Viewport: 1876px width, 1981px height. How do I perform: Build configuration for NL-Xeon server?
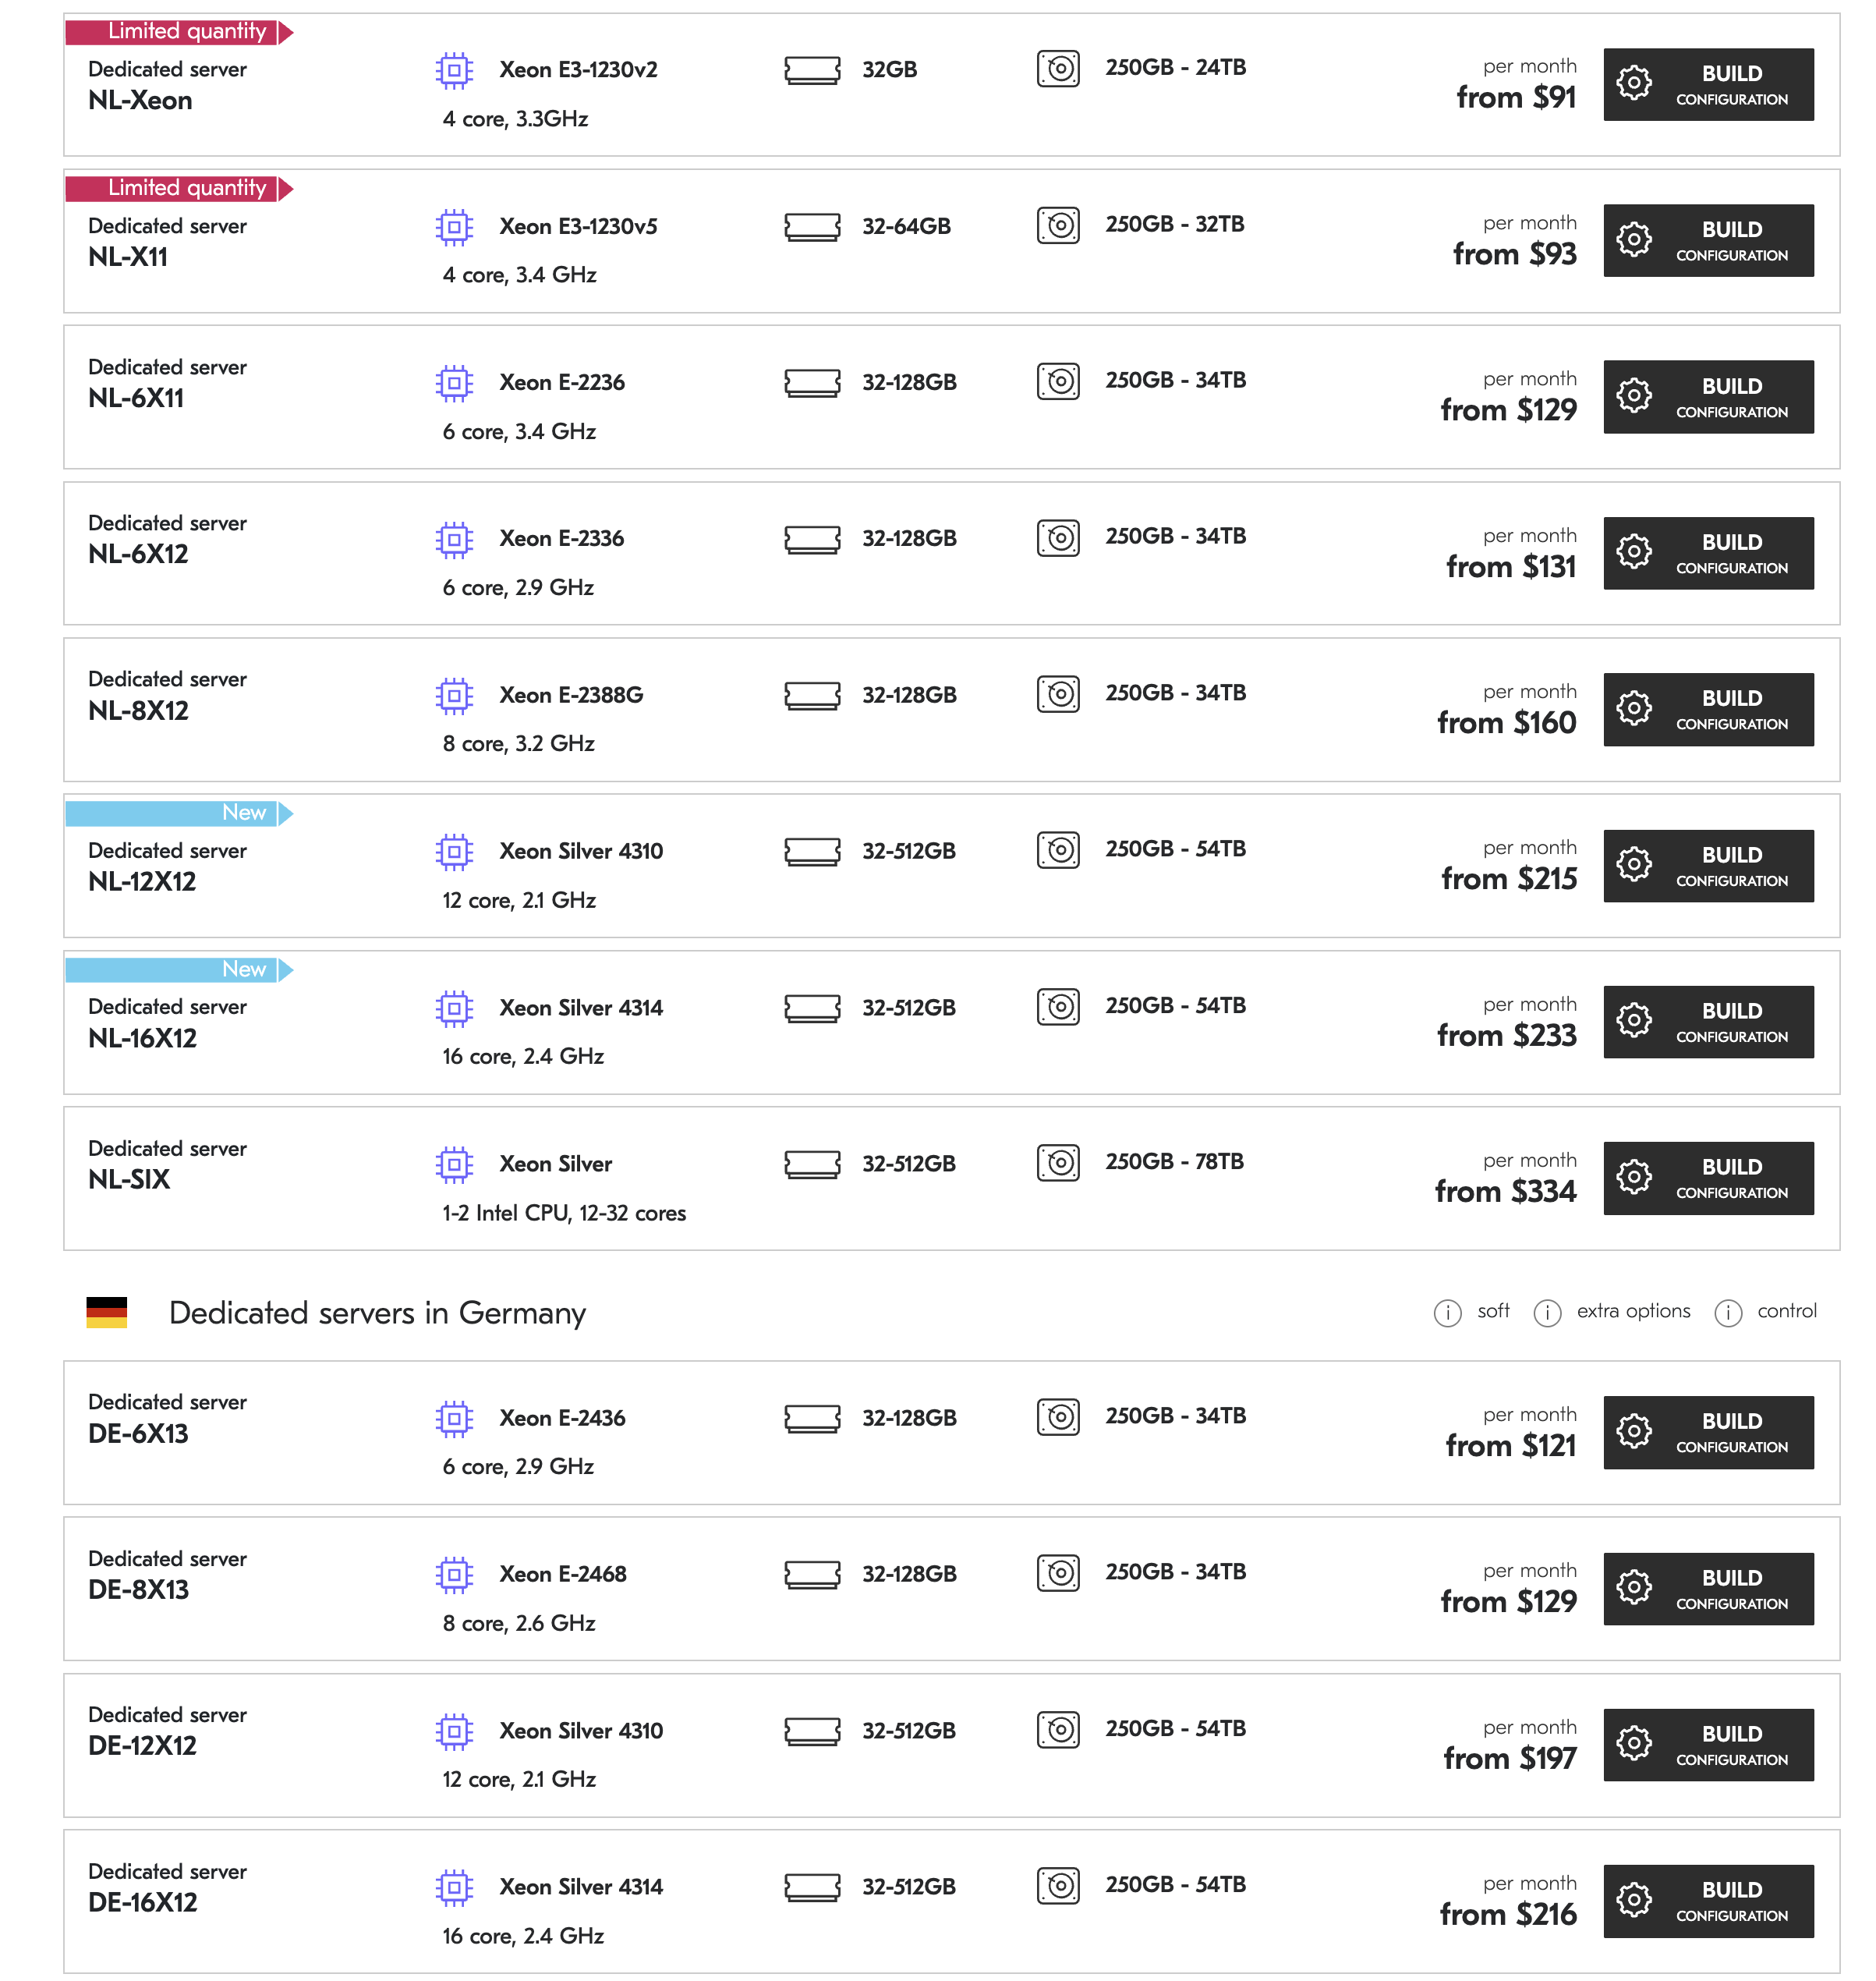[1708, 85]
